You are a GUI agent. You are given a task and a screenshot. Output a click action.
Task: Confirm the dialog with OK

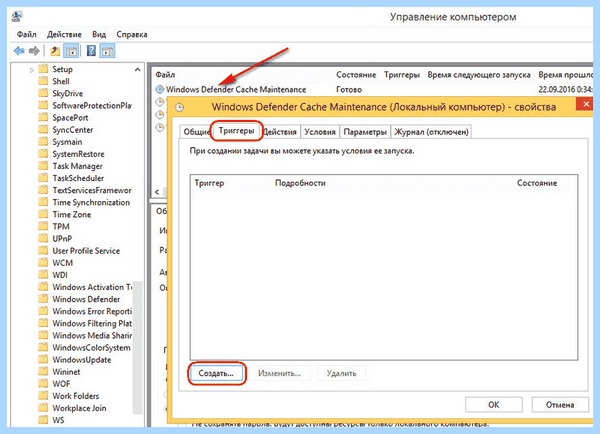pos(494,405)
